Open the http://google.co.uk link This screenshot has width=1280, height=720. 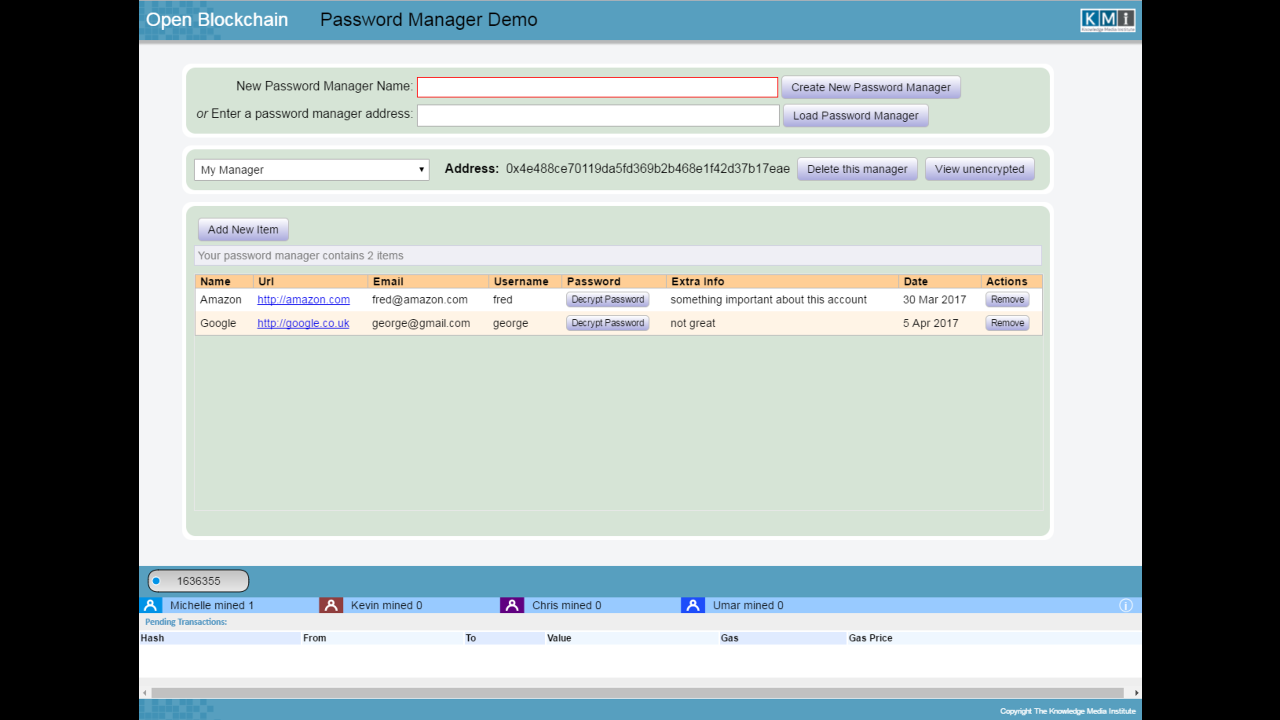coord(303,323)
